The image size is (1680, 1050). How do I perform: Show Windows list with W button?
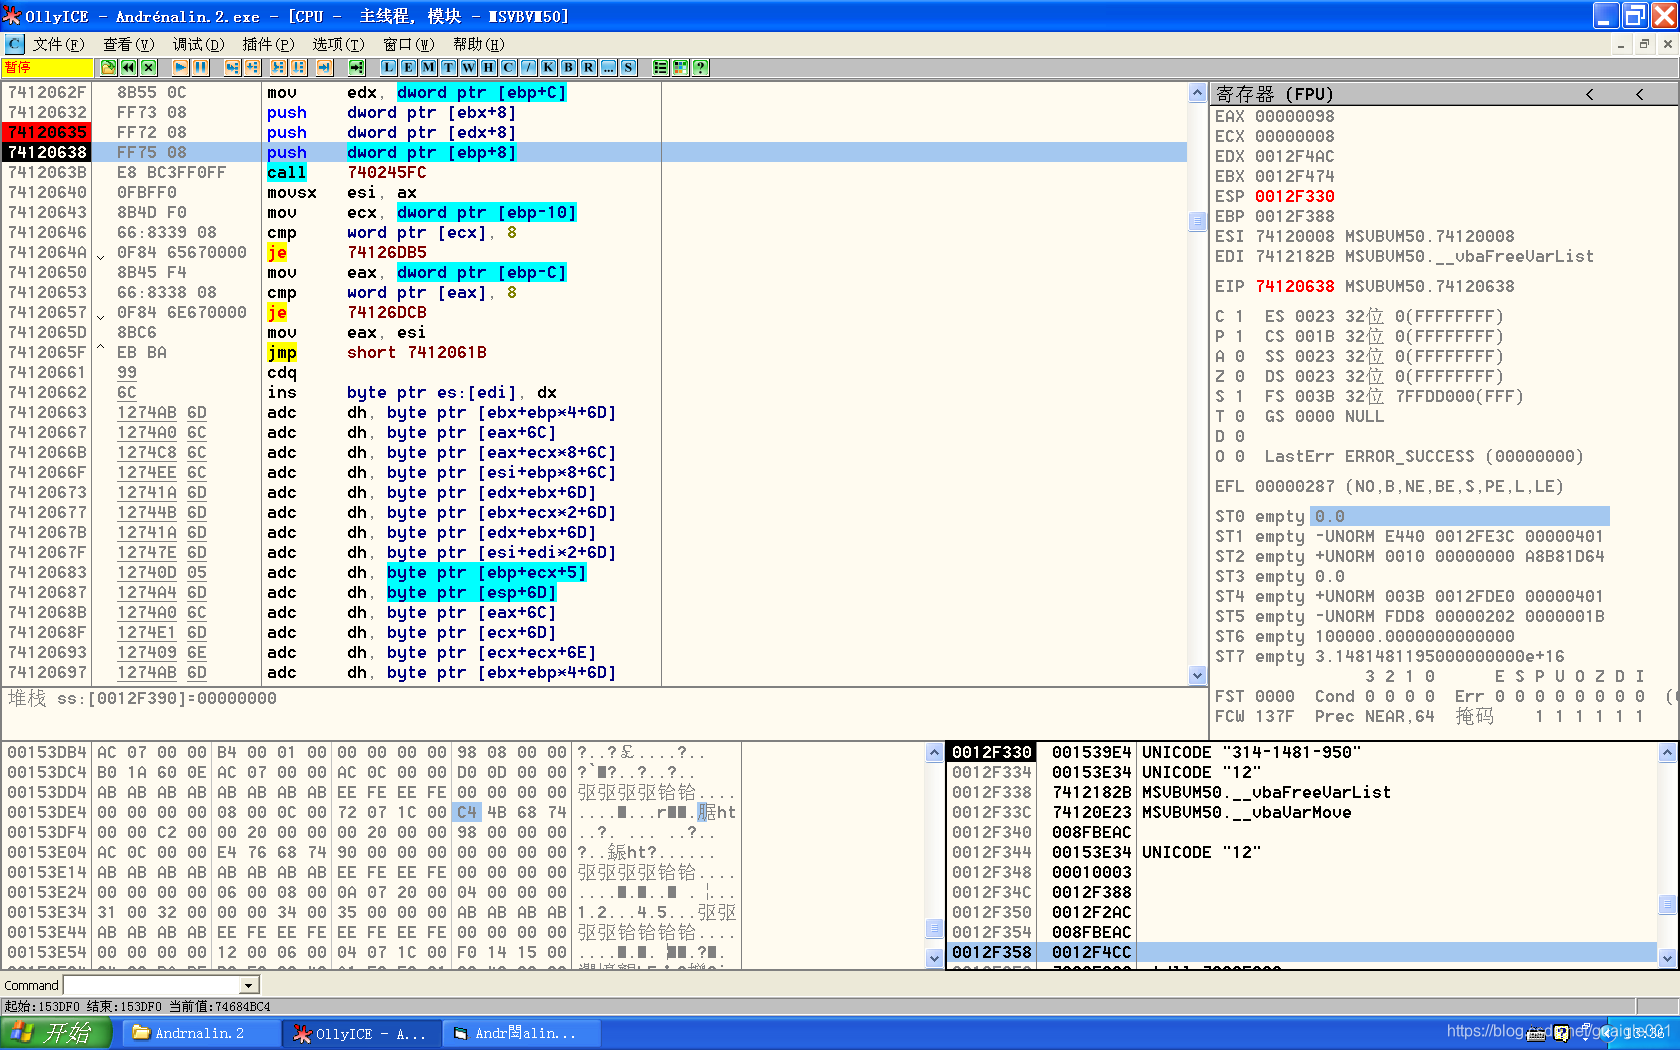point(468,67)
